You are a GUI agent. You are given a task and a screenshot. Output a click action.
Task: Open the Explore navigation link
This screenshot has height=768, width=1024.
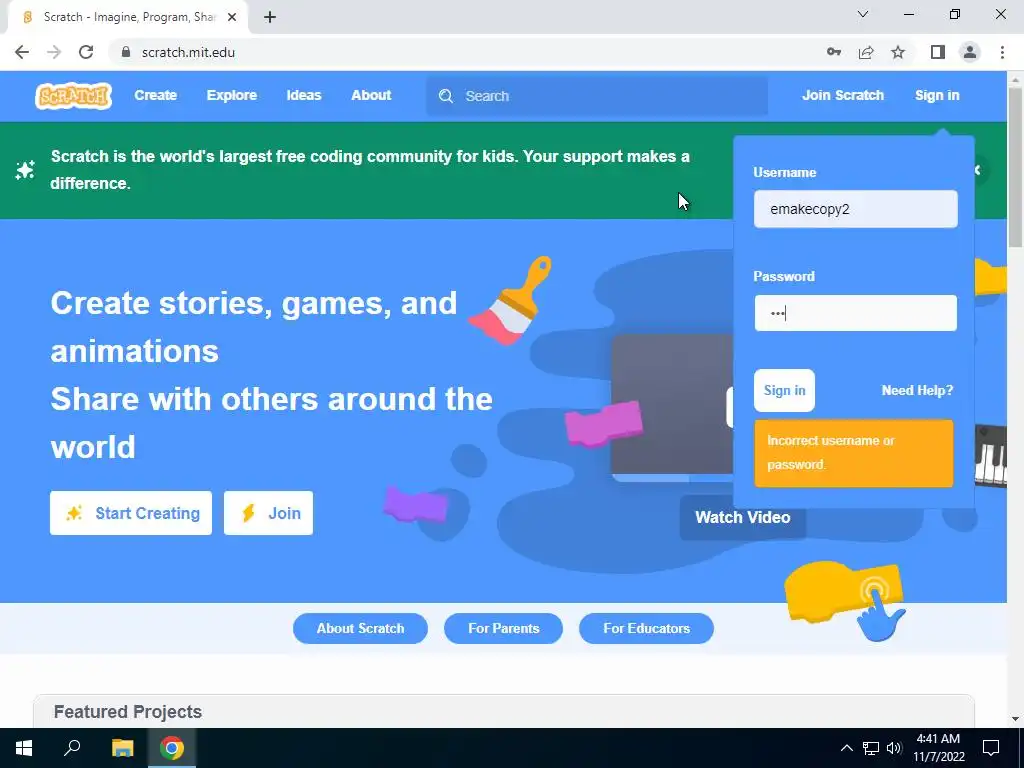232,95
